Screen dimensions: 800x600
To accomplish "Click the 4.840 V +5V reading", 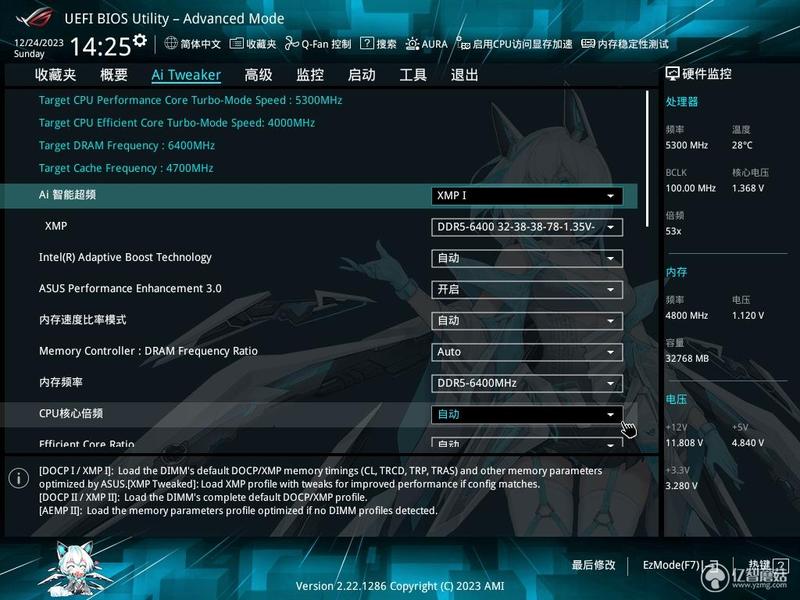I will pos(748,443).
